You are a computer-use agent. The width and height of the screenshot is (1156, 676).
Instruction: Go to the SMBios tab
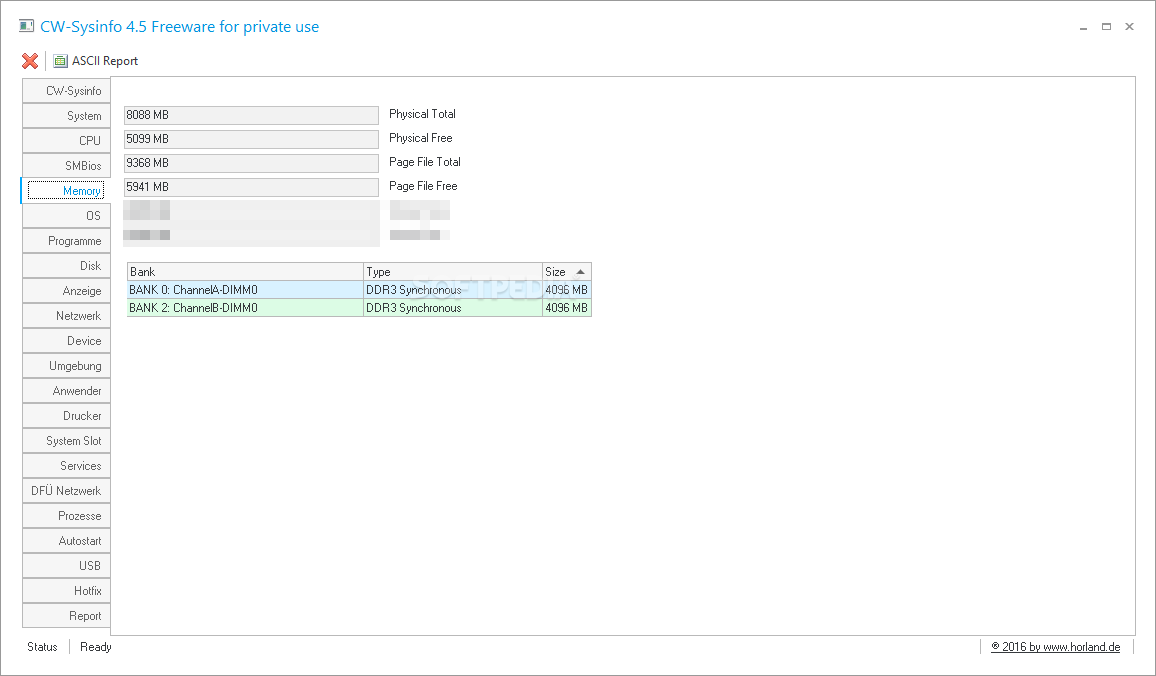click(x=66, y=166)
